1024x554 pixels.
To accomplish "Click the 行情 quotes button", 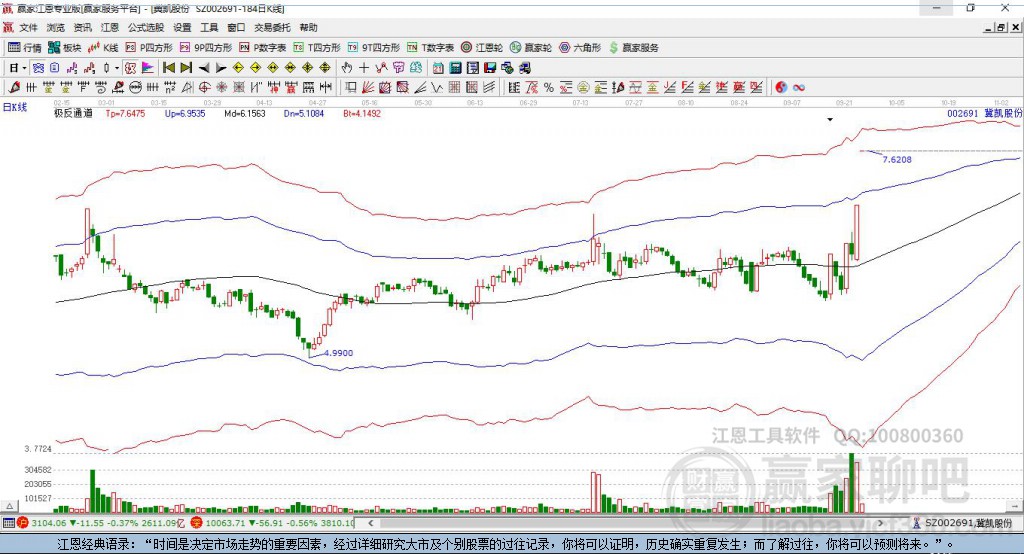I will coord(25,48).
